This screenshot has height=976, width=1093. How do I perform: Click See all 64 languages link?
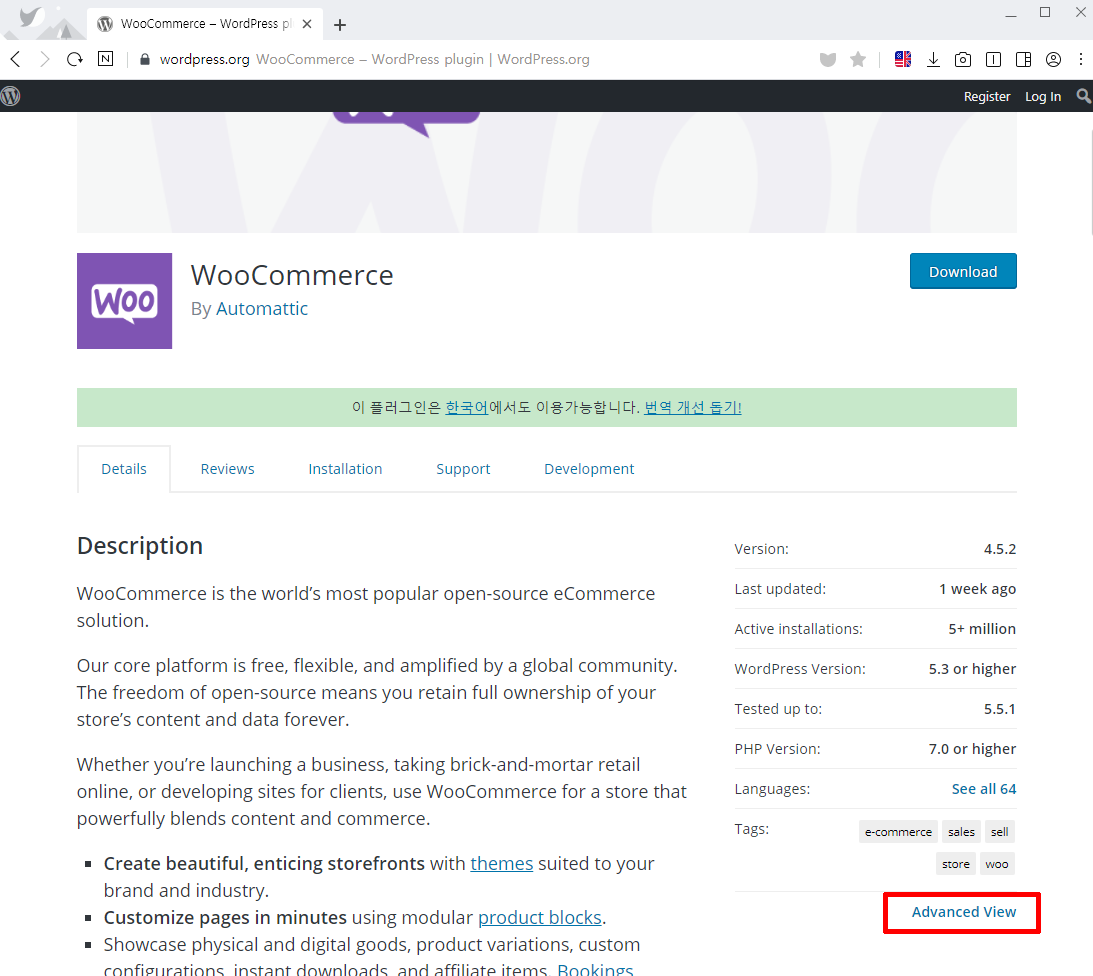coord(984,789)
